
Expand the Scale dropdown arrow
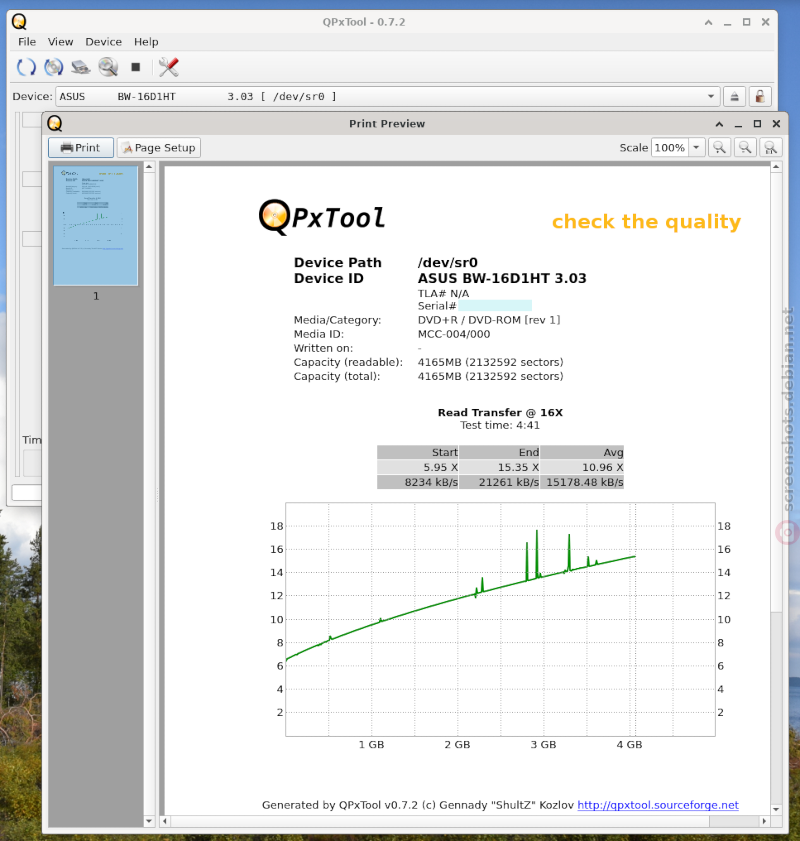coord(696,147)
